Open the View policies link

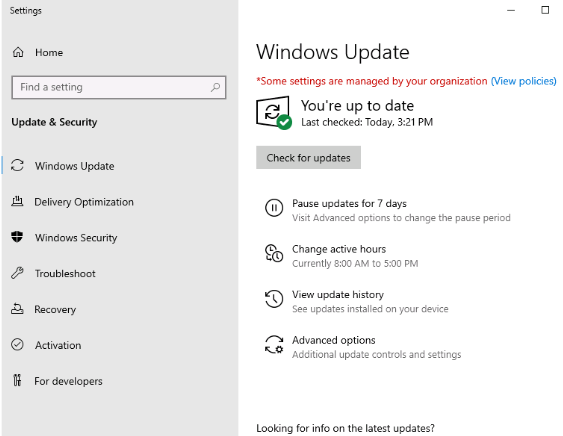pos(524,81)
